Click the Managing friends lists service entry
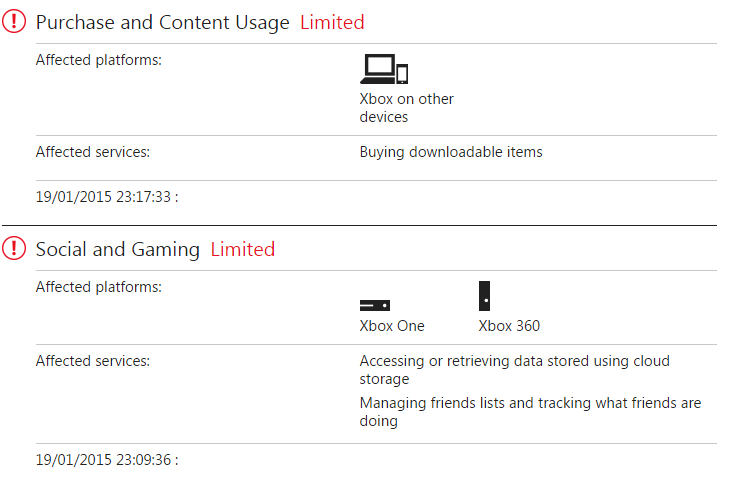The image size is (734, 479). pos(530,412)
